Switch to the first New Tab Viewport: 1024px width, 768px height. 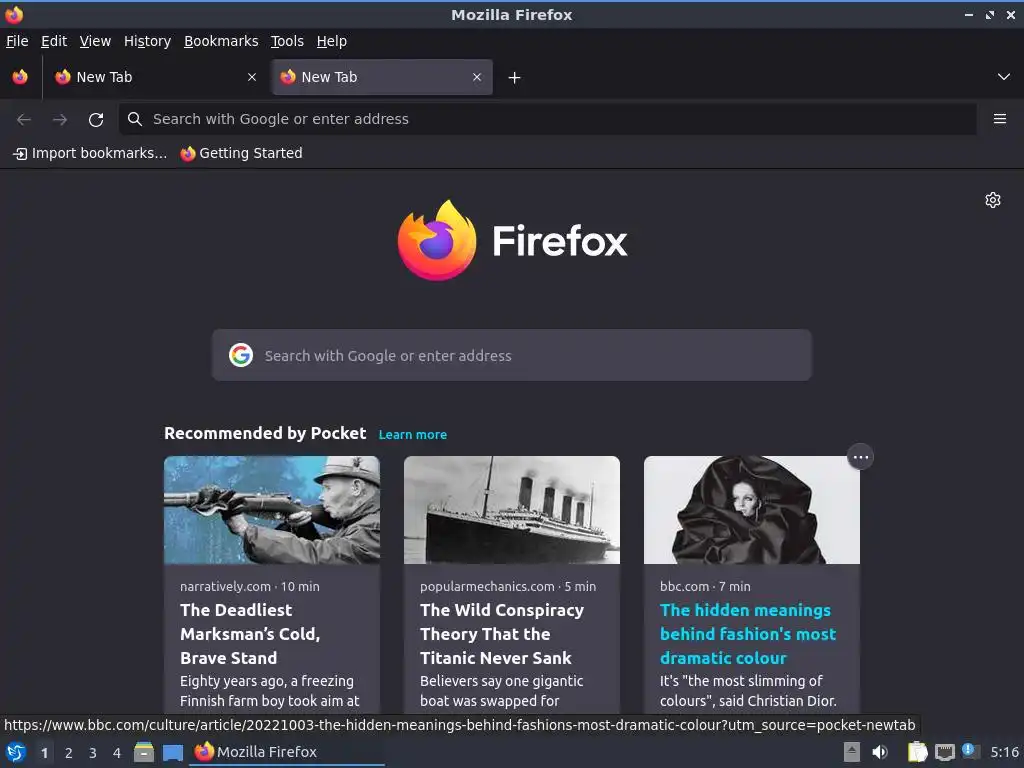pos(155,77)
